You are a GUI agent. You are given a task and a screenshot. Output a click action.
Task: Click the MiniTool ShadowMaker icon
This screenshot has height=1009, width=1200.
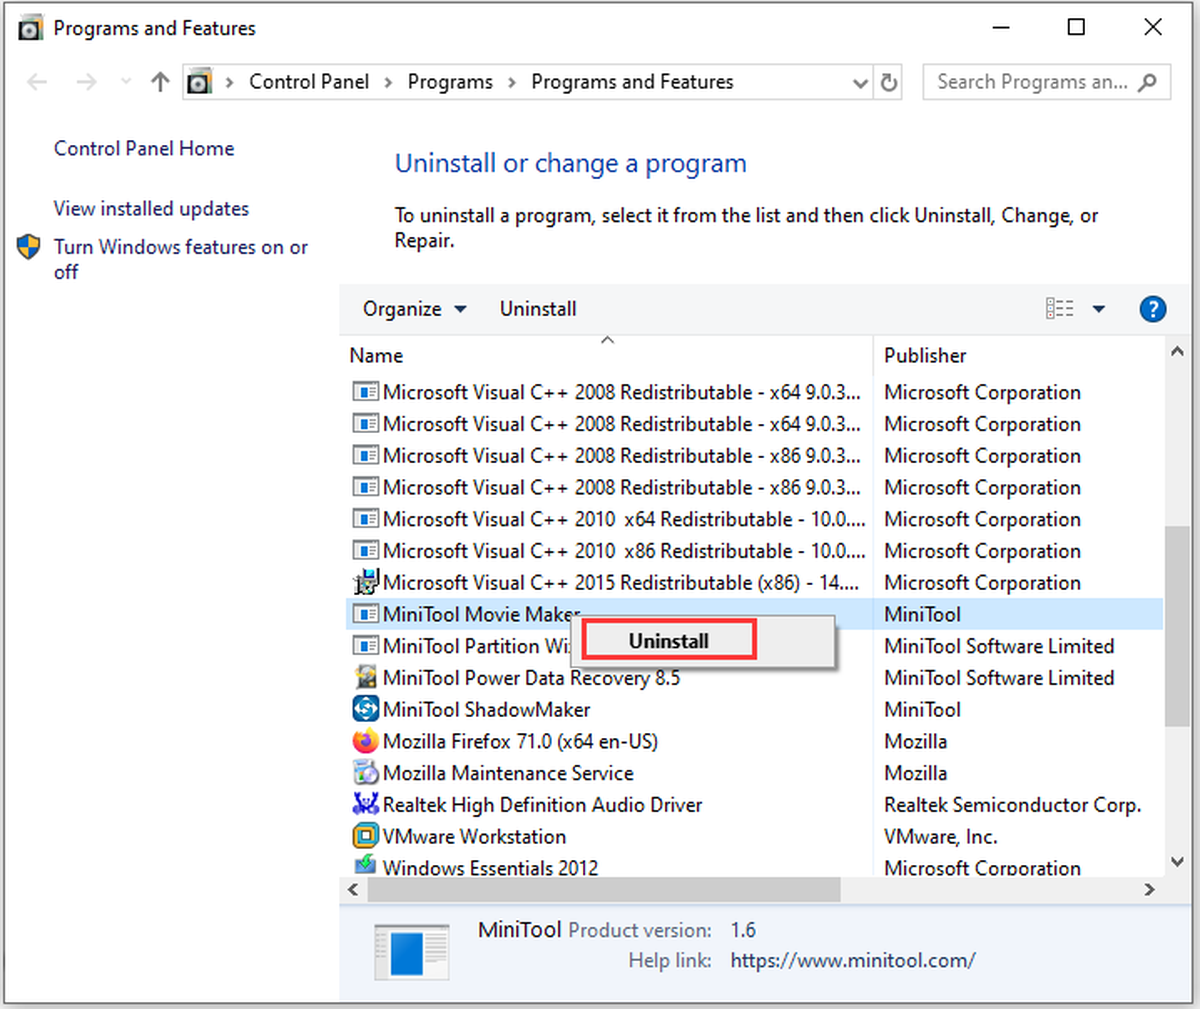[366, 709]
